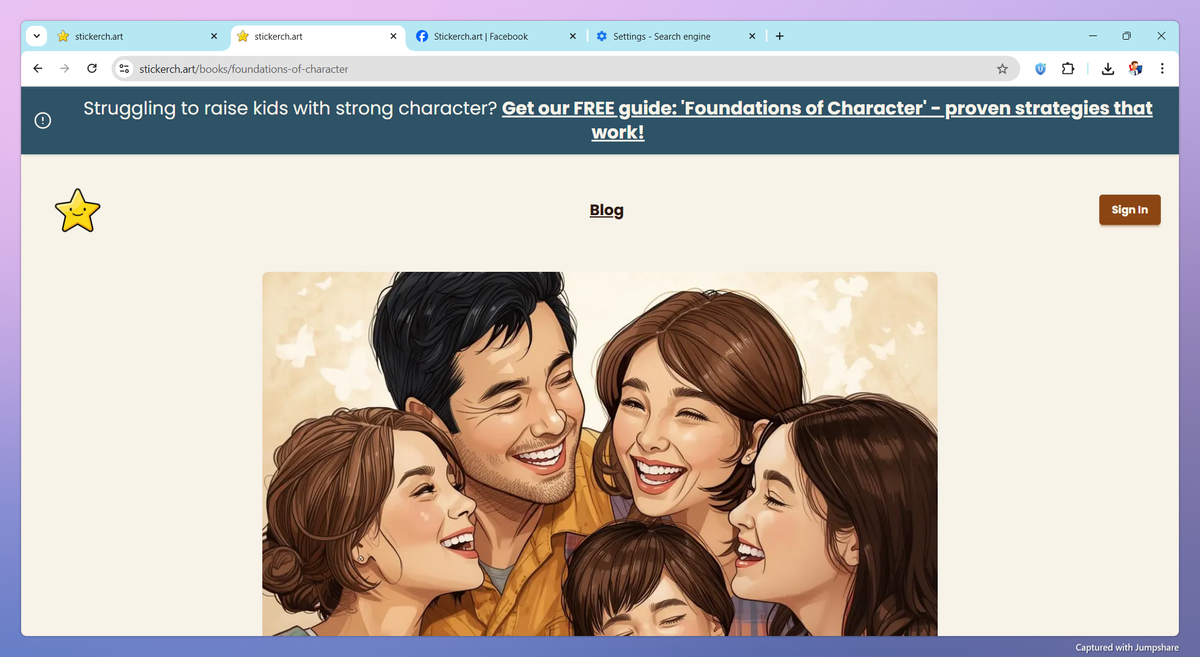Bookmark this page with the star icon
This screenshot has width=1200, height=657.
pyautogui.click(x=1002, y=69)
